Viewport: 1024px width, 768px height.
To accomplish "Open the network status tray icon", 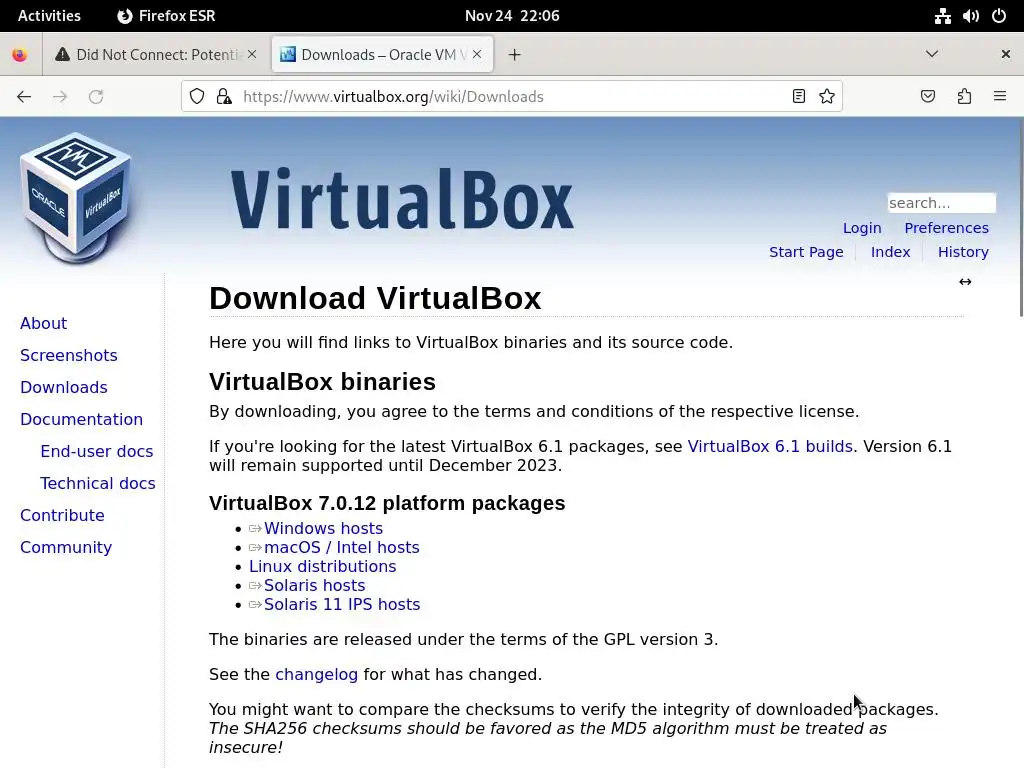I will pos(942,16).
